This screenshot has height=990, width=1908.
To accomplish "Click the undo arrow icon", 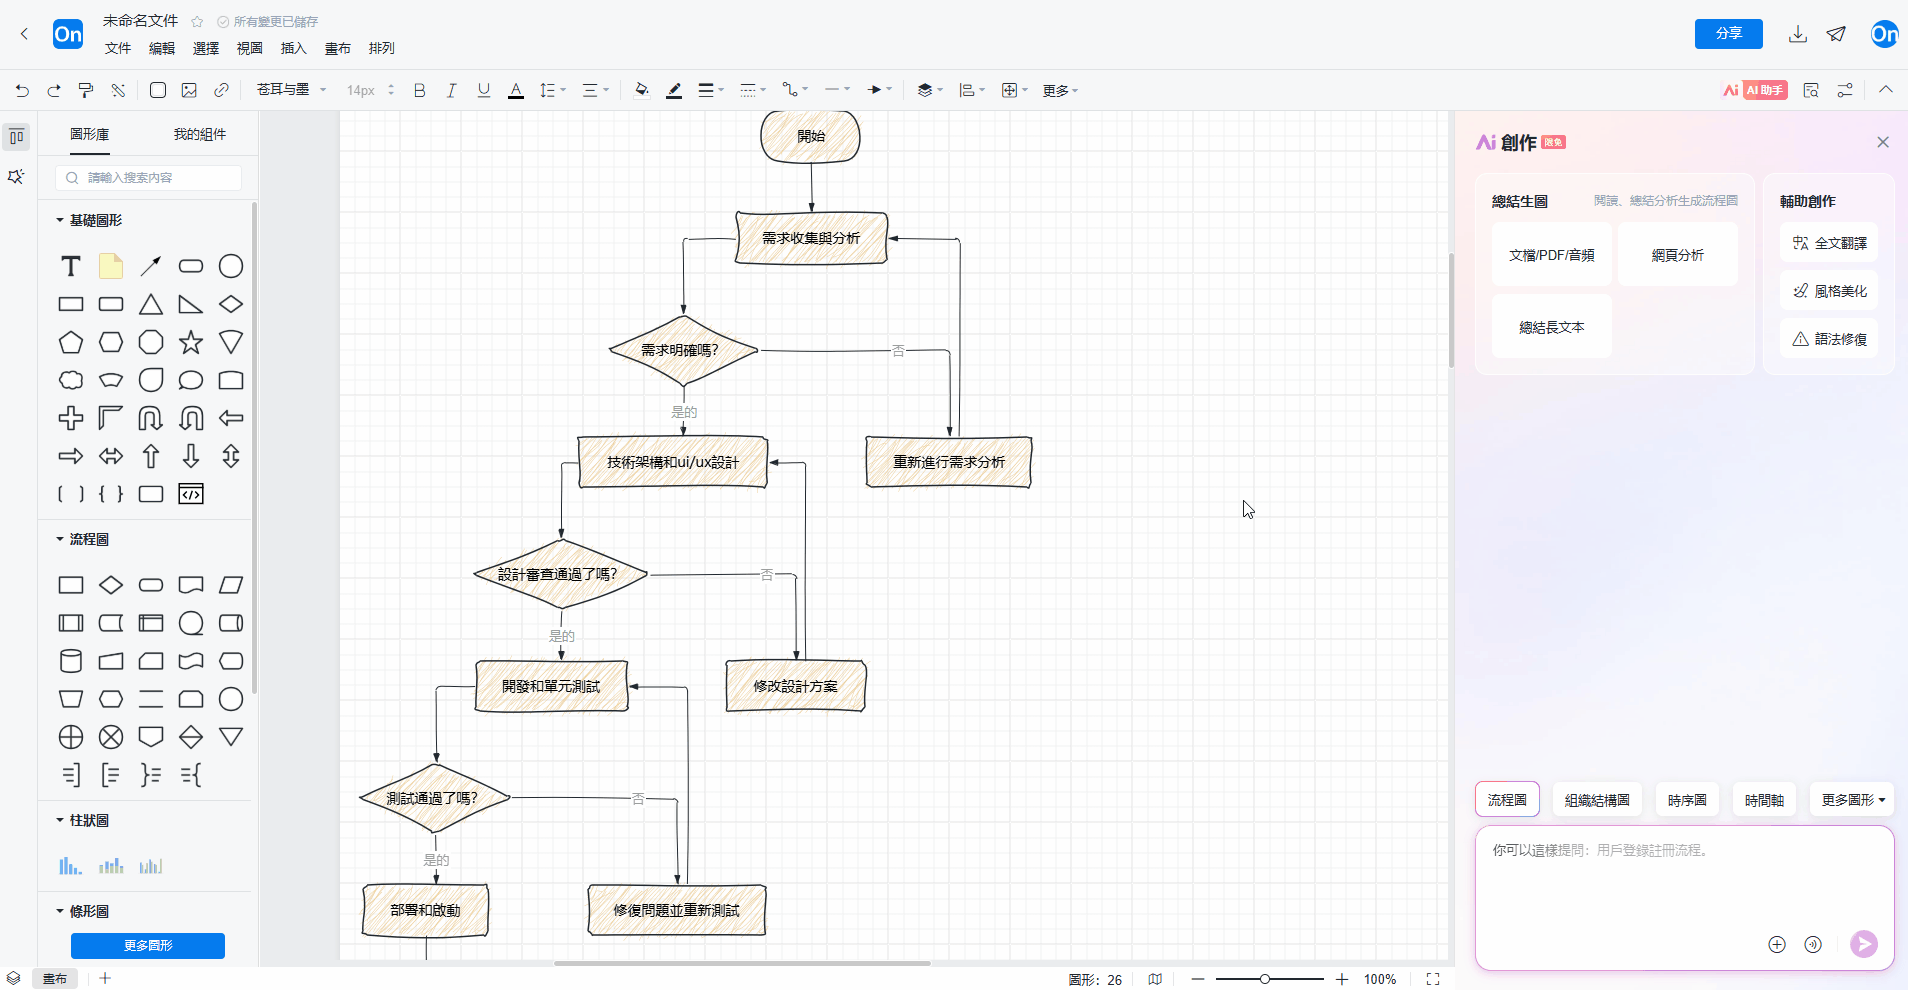I will pyautogui.click(x=22, y=90).
